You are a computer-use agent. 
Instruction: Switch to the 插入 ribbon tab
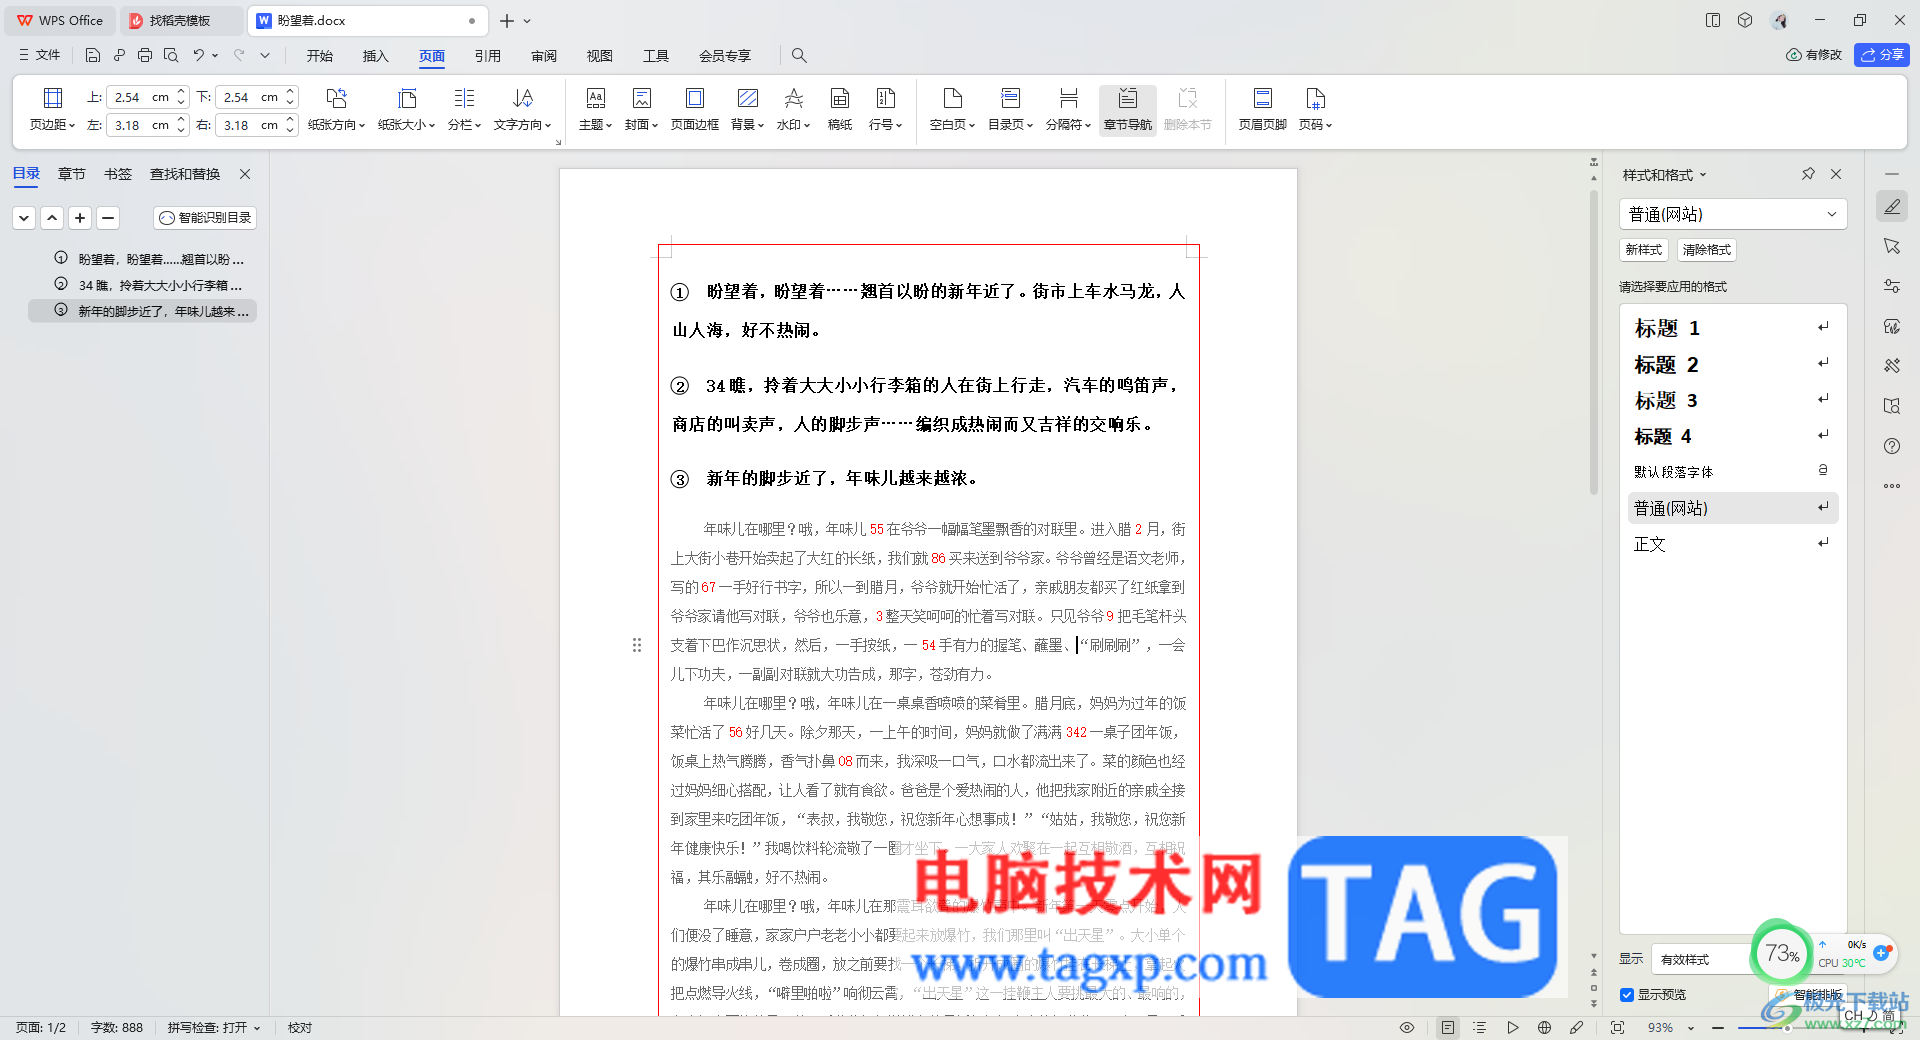click(375, 56)
